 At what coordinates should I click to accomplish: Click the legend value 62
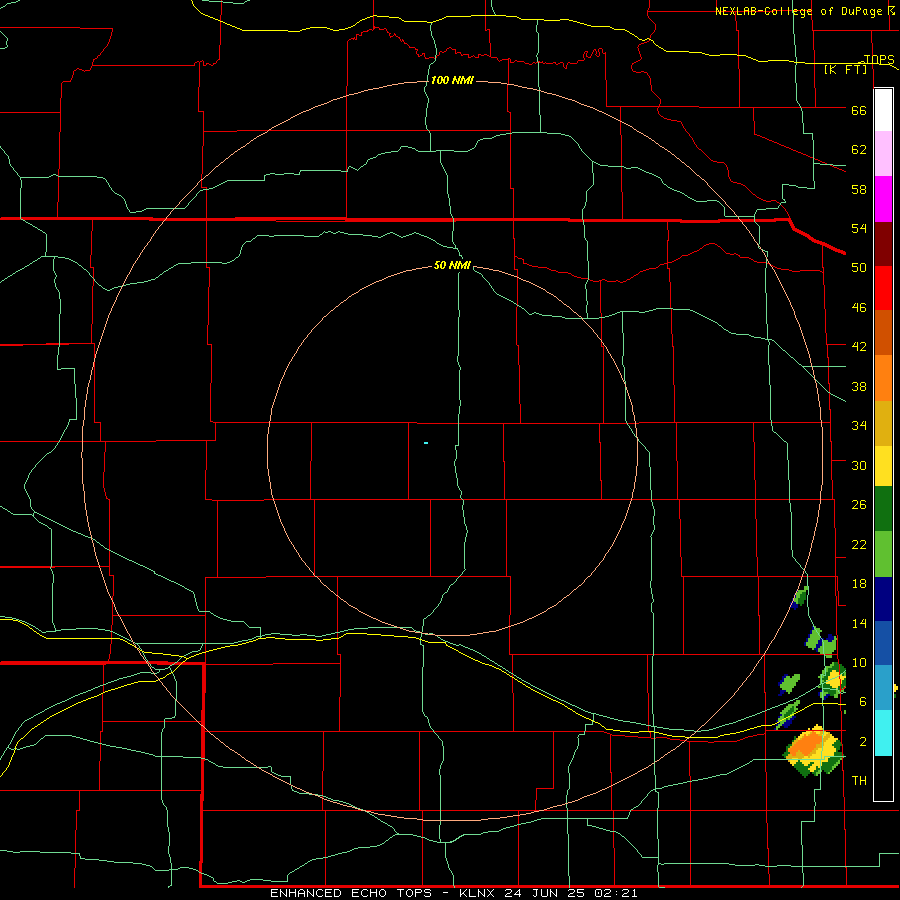coord(859,150)
